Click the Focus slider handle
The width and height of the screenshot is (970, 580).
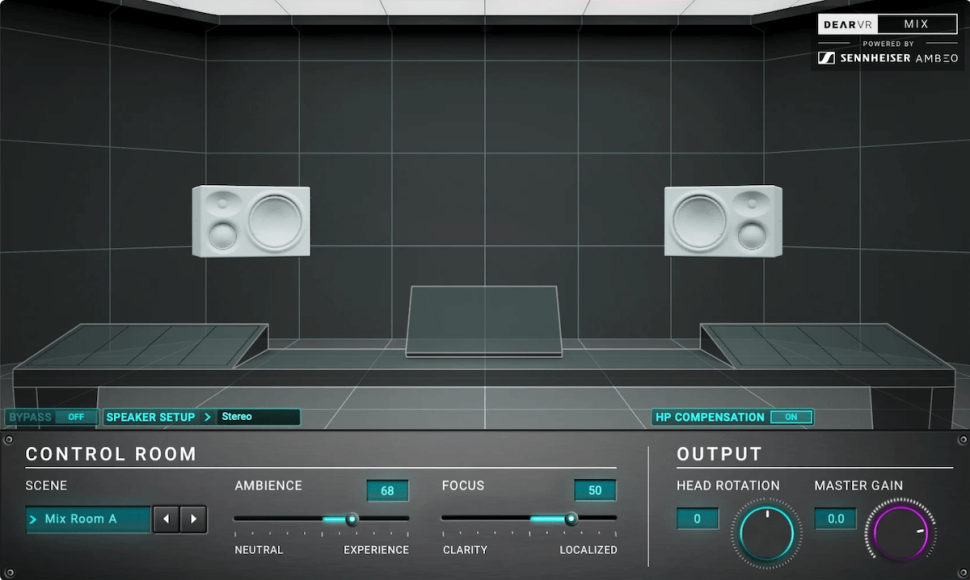pyautogui.click(x=570, y=520)
